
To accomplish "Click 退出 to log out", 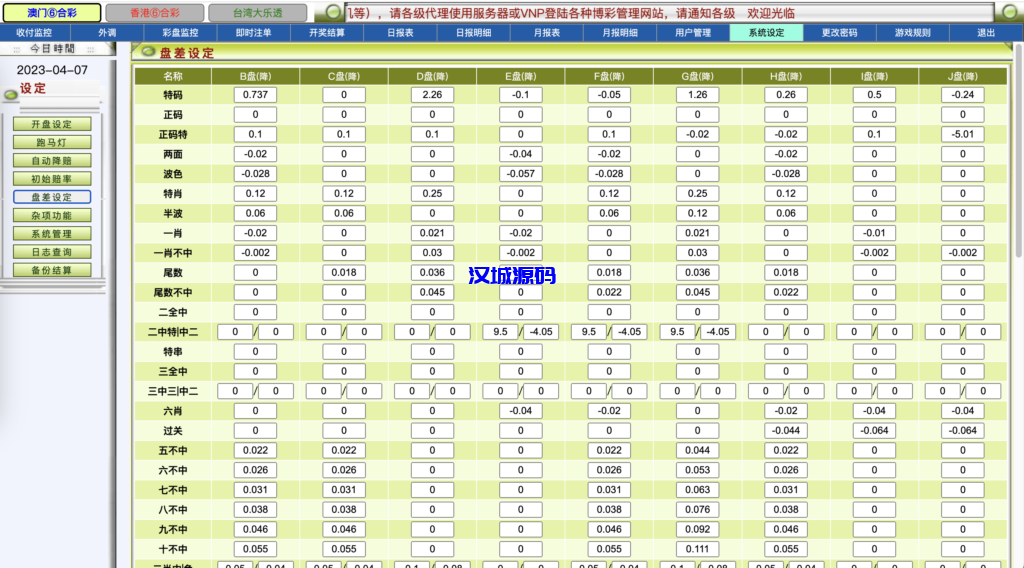I will (986, 33).
